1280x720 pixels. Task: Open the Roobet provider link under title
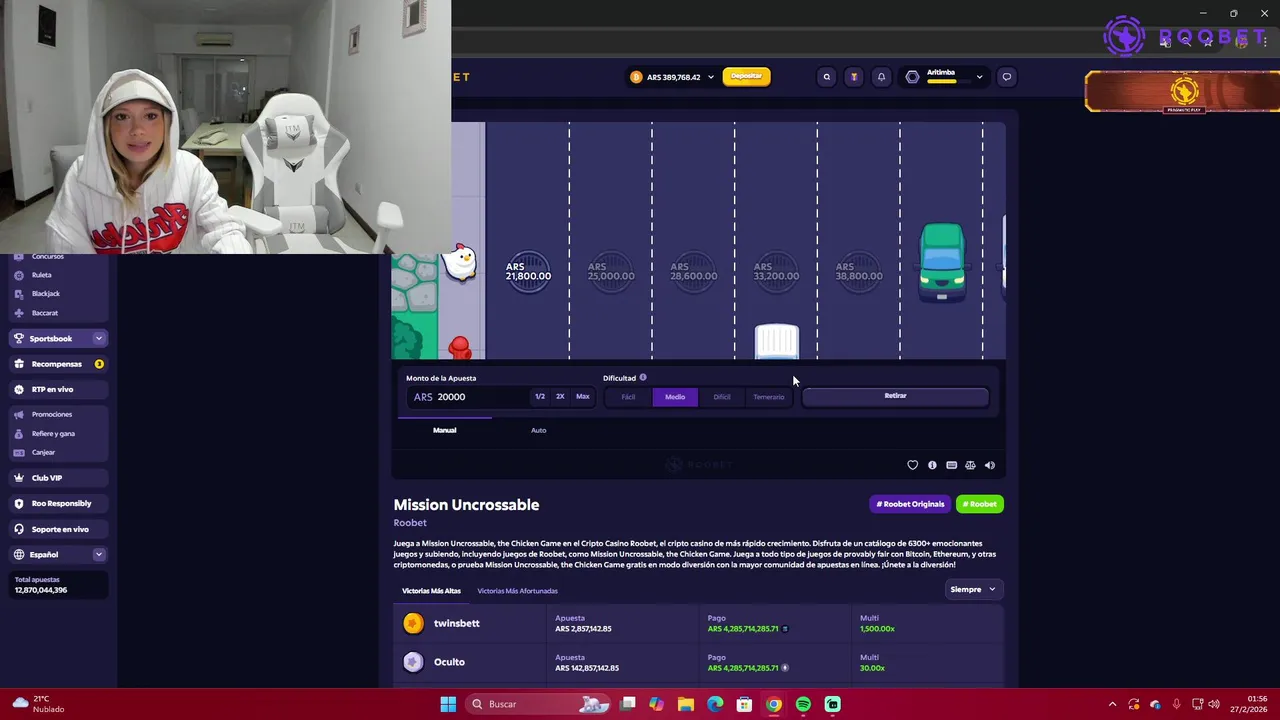point(410,523)
